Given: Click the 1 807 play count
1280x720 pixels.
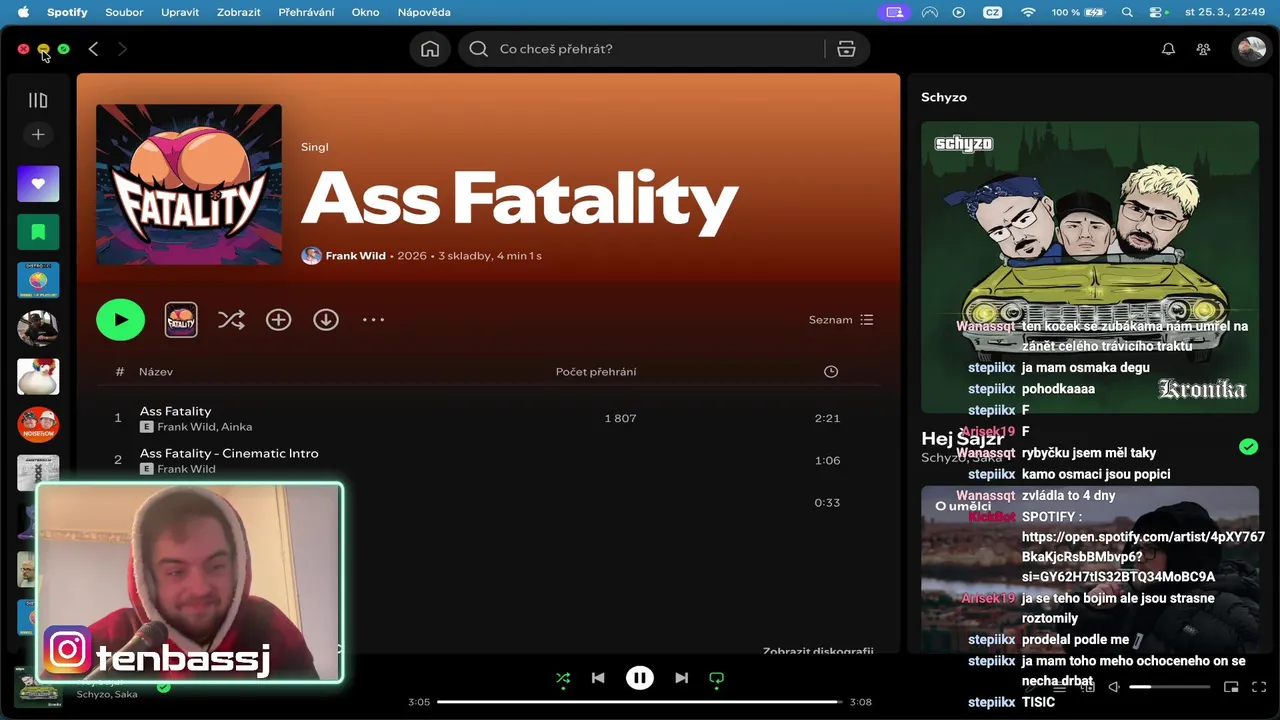Looking at the screenshot, I should tap(620, 418).
